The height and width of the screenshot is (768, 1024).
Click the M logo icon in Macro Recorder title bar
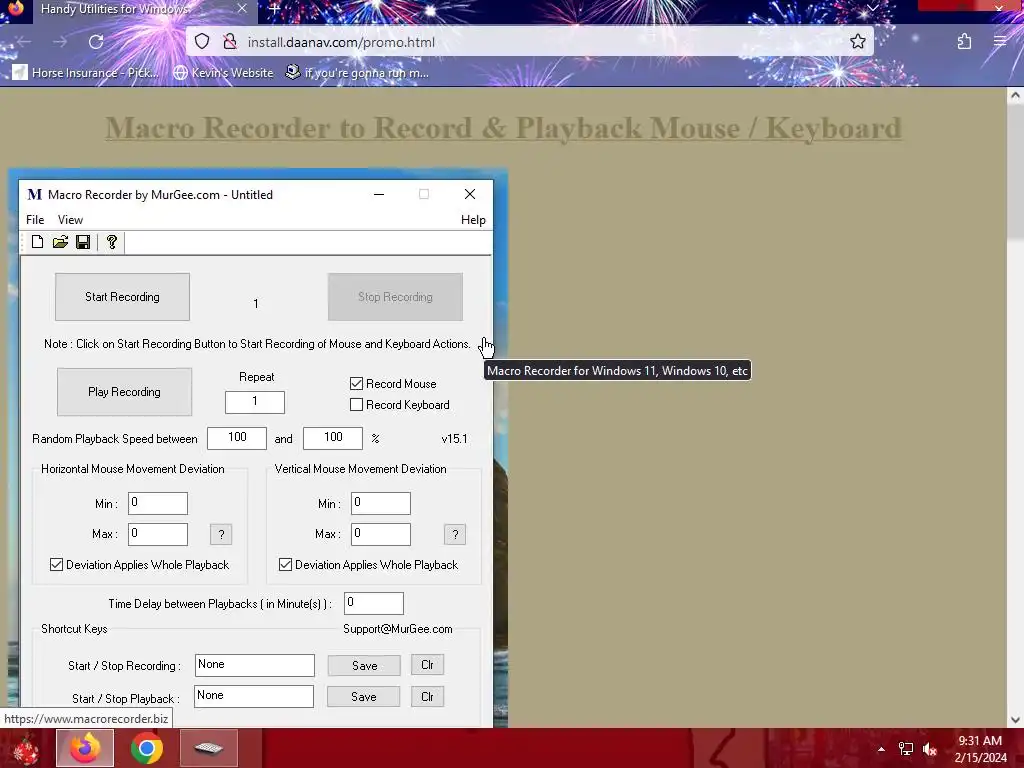coord(35,195)
